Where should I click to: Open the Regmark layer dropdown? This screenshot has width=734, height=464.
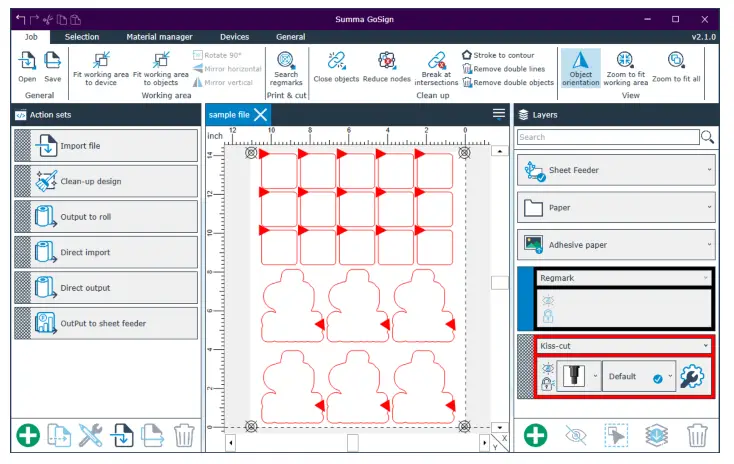click(624, 278)
